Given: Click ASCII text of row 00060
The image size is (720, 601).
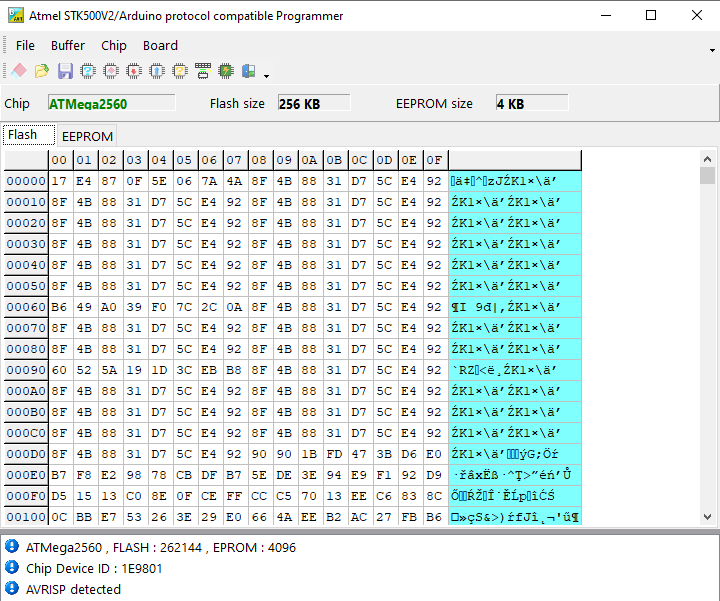Looking at the screenshot, I should tap(515, 307).
